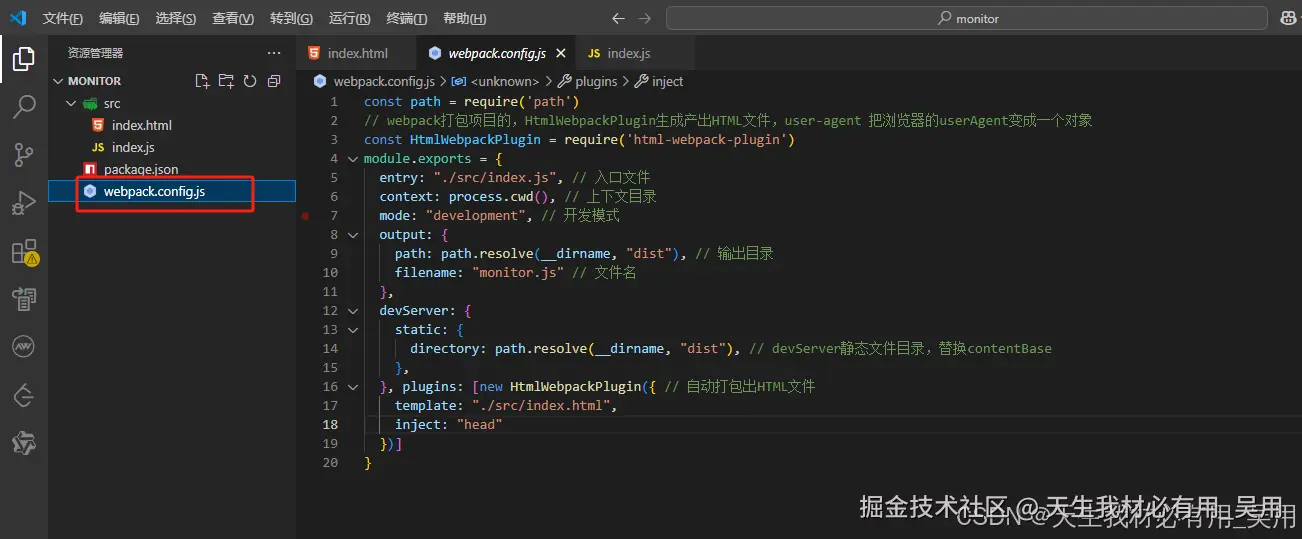The image size is (1302, 539).
Task: Select the webpack.config.js editor tab
Action: pyautogui.click(x=496, y=53)
